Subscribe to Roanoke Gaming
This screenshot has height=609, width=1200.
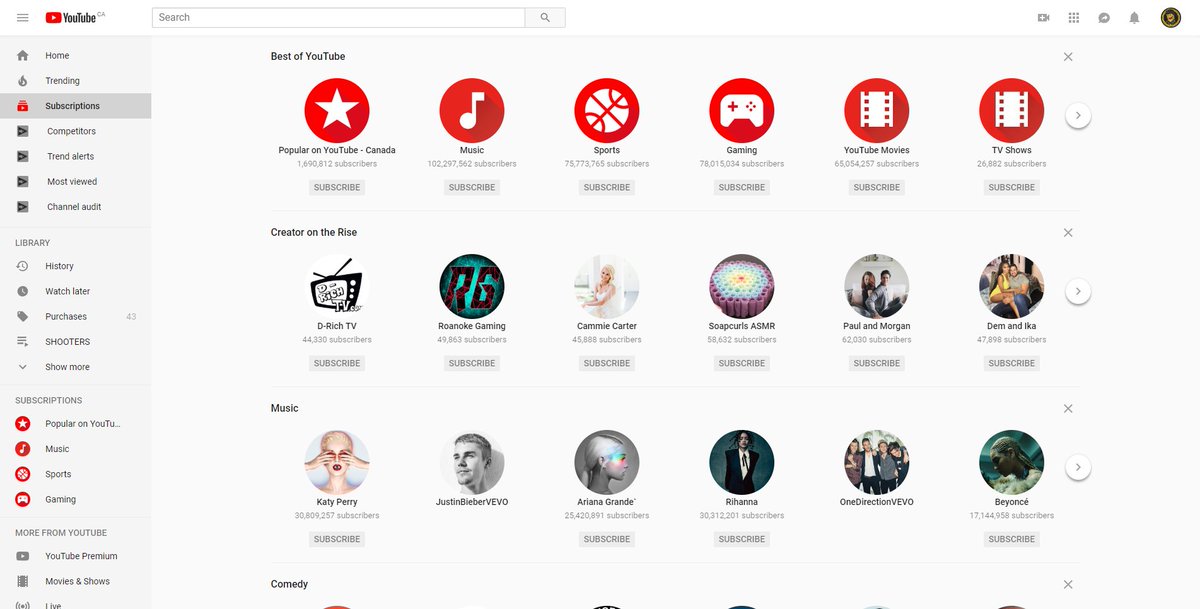coord(472,363)
